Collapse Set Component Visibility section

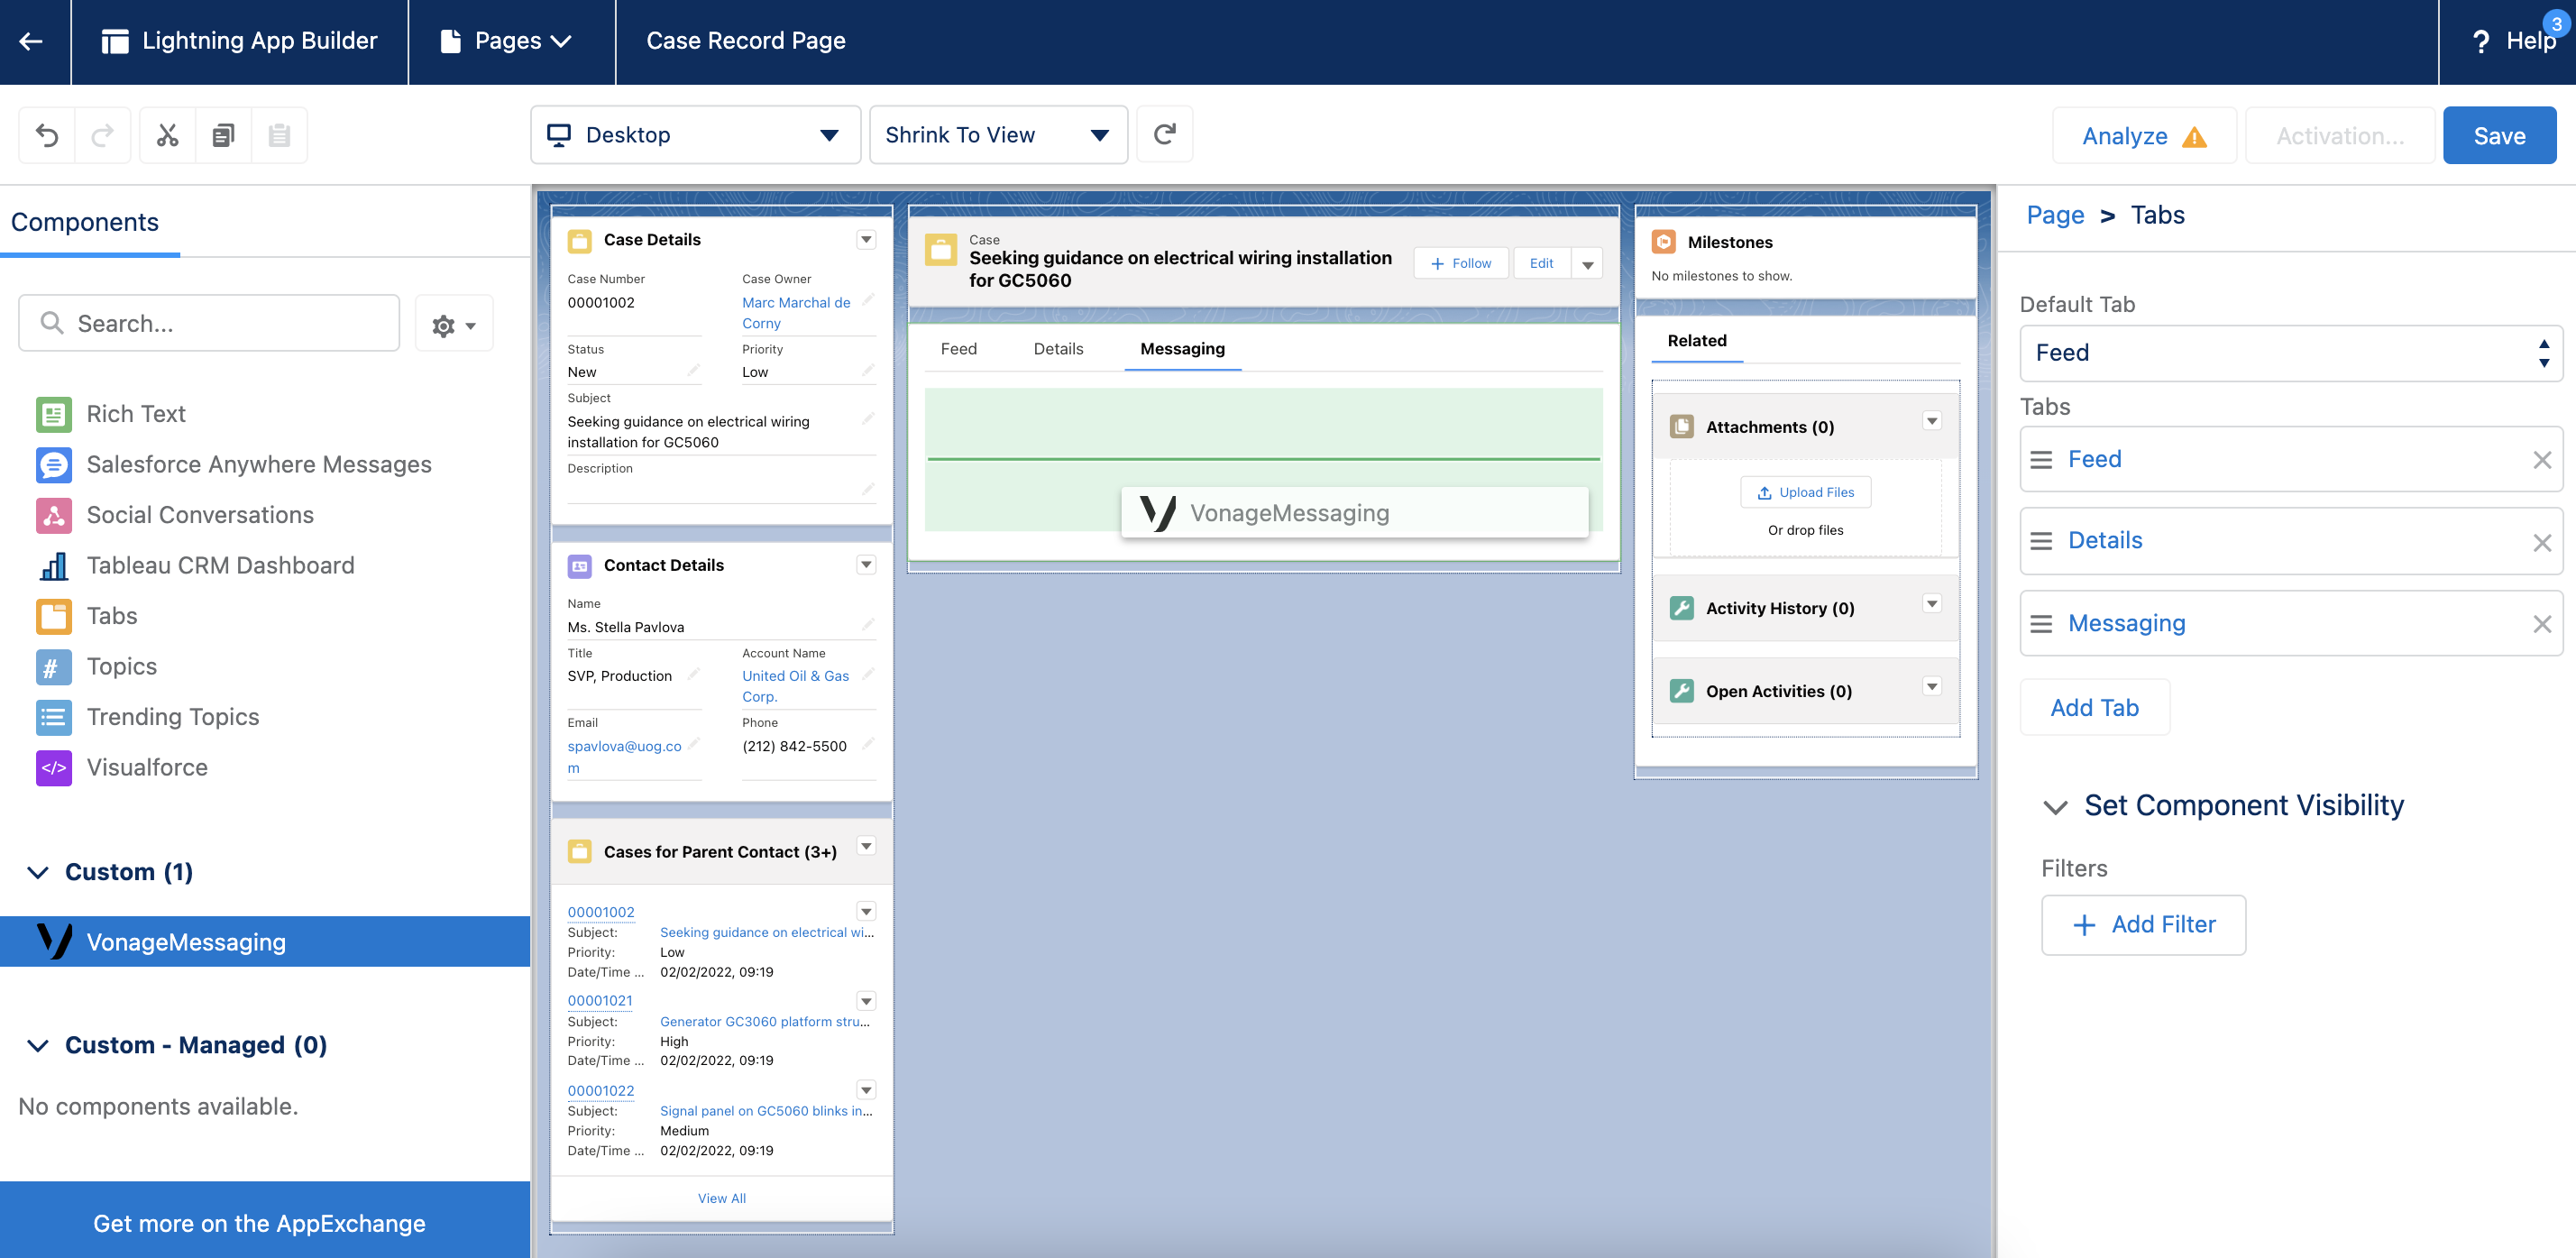(x=2056, y=807)
